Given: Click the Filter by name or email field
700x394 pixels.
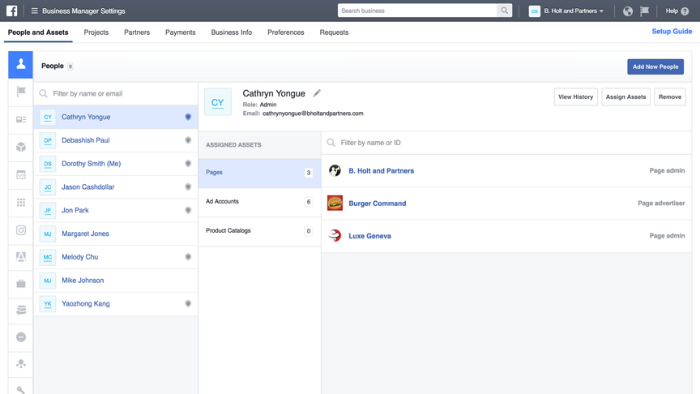Looking at the screenshot, I should pyautogui.click(x=116, y=94).
